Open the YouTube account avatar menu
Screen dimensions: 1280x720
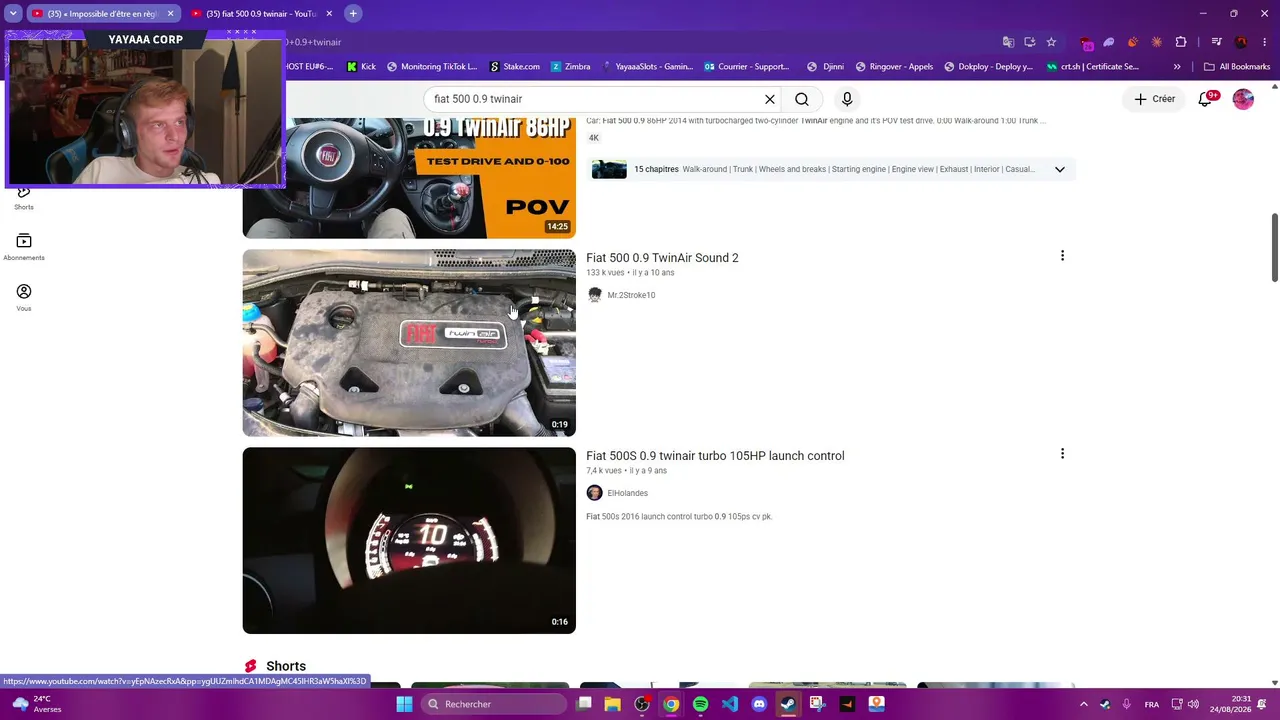pyautogui.click(x=1243, y=99)
